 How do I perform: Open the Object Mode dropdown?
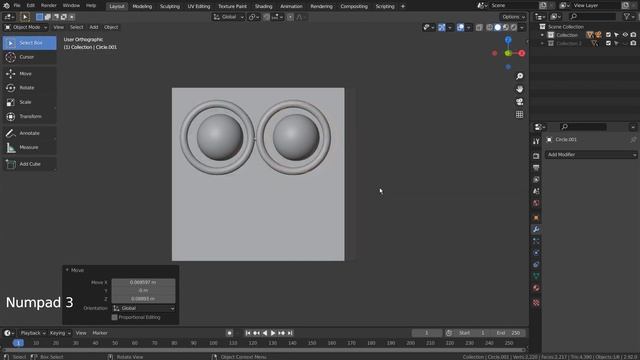pyautogui.click(x=26, y=27)
